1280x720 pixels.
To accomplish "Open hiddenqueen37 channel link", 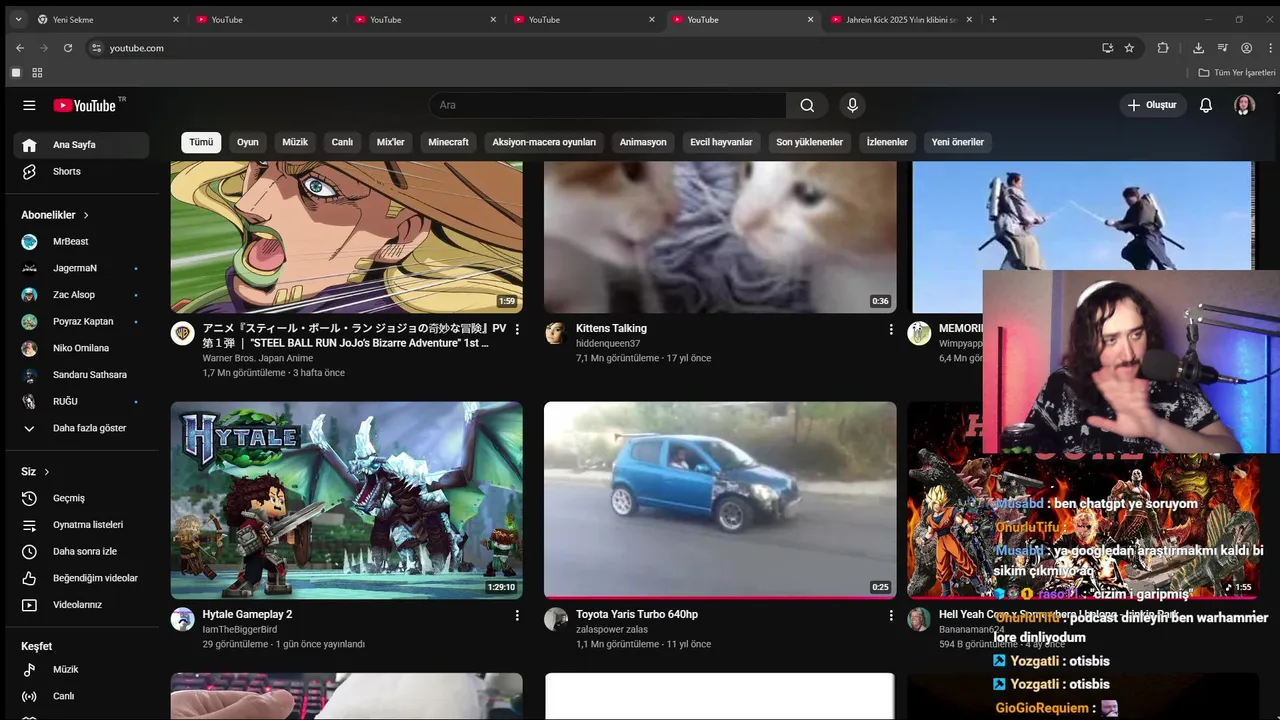I will point(608,344).
